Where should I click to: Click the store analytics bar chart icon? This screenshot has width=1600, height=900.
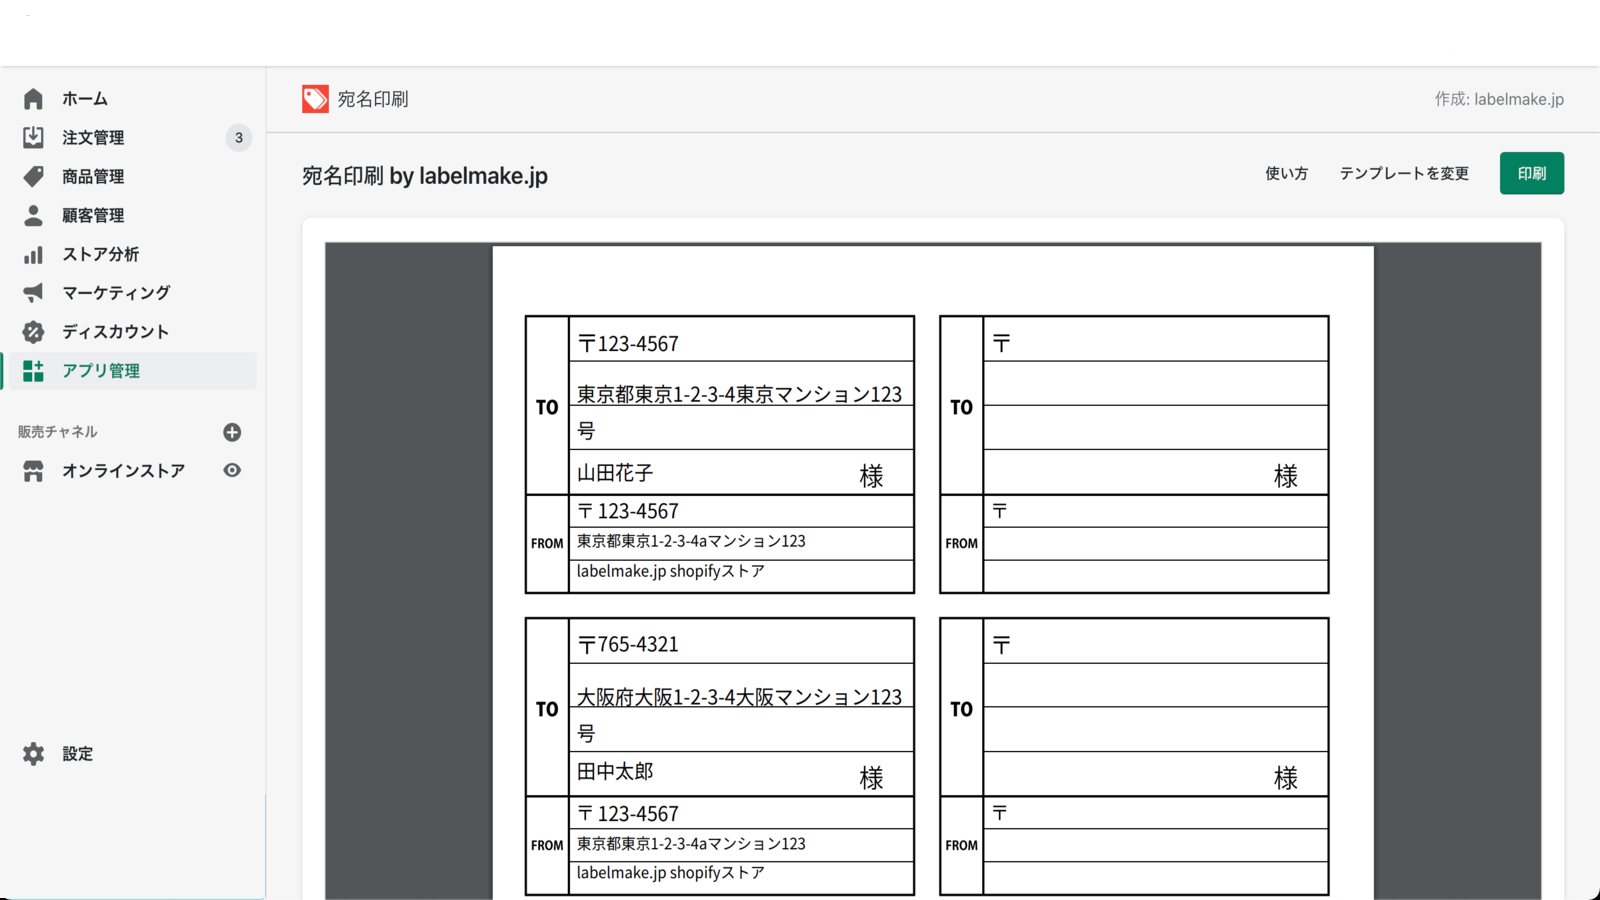33,254
